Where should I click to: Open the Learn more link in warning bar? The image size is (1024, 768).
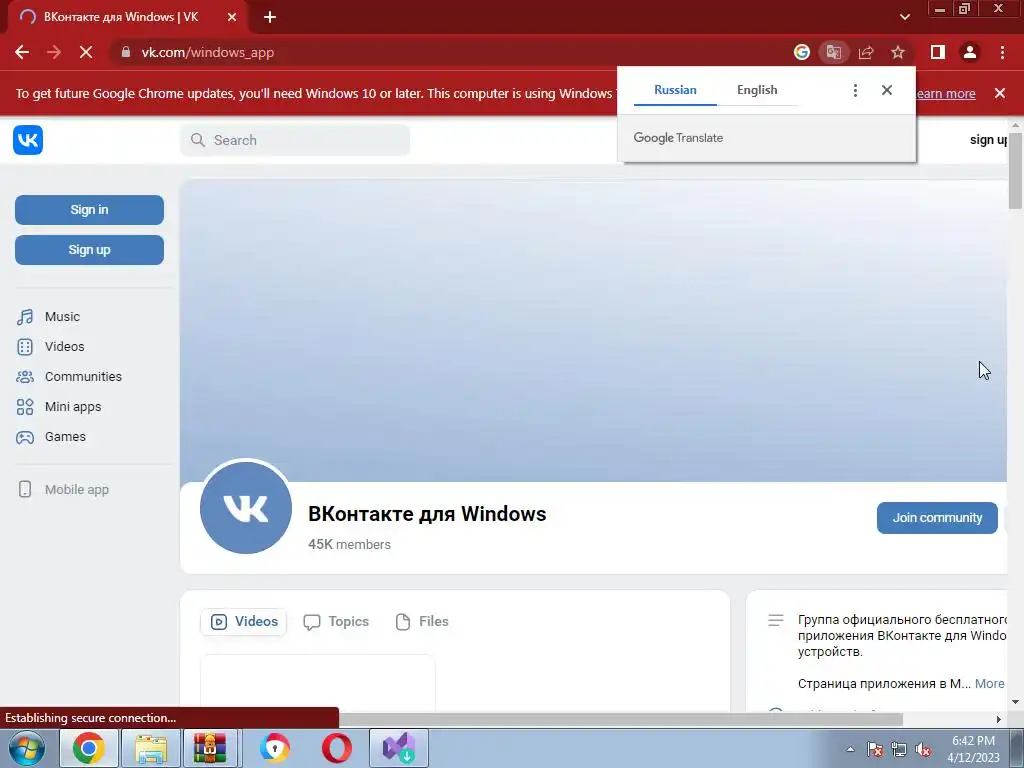(946, 93)
